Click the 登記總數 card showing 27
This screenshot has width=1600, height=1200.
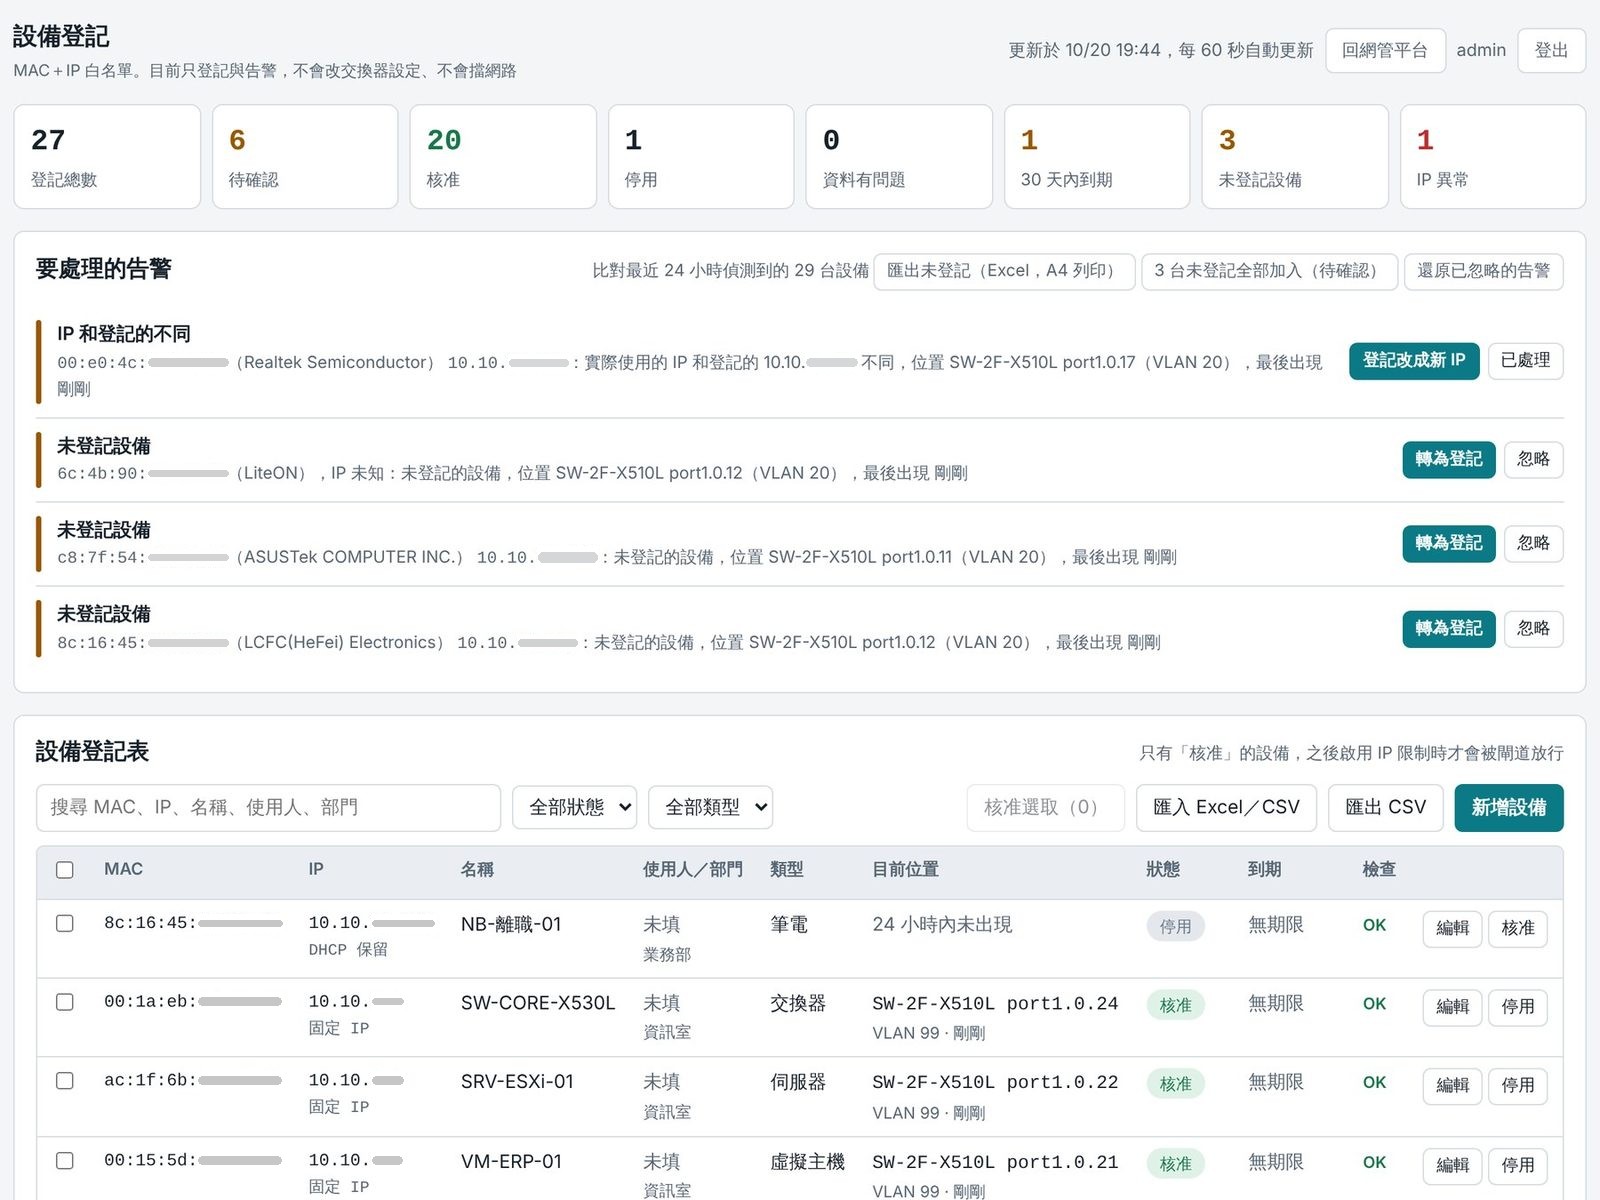(x=107, y=157)
